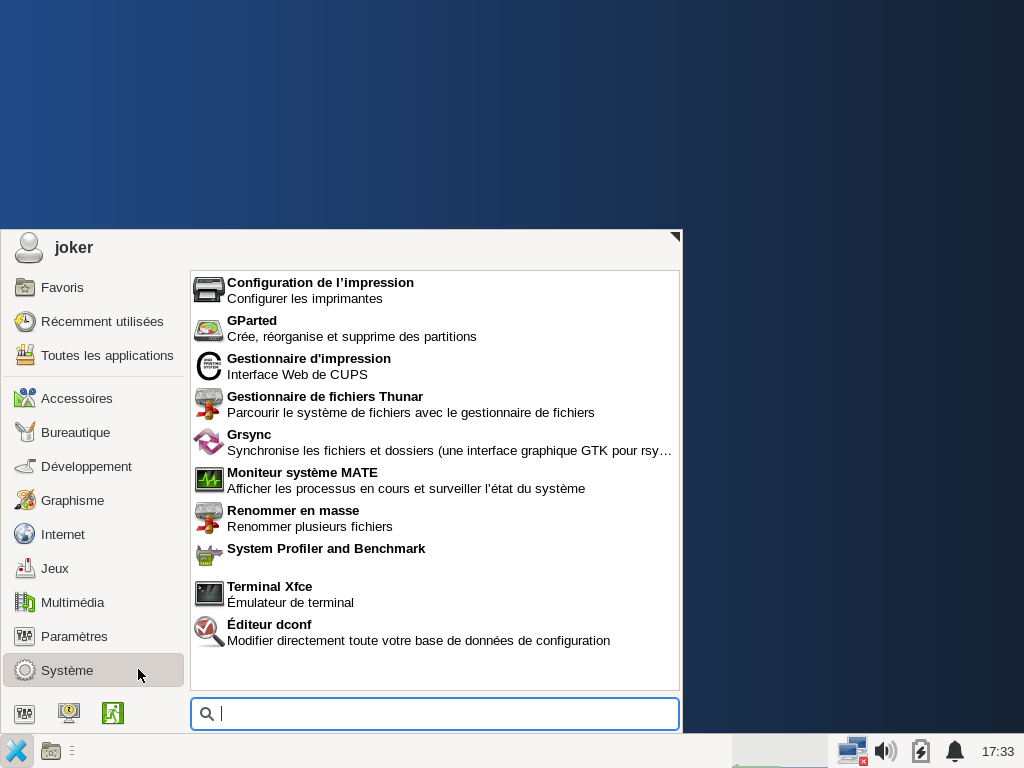This screenshot has width=1024, height=768.
Task: Open the Éditeur dconf icon
Action: [x=208, y=632]
